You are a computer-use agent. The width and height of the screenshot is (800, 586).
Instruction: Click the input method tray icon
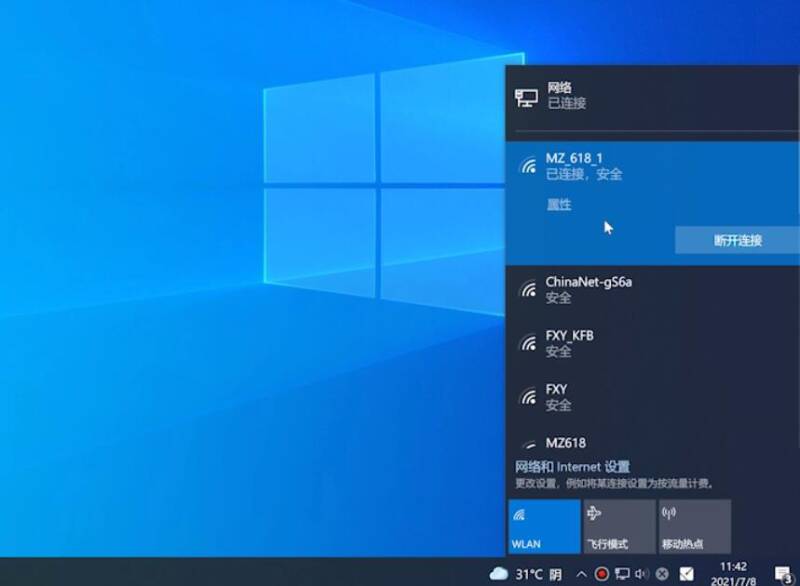(x=687, y=574)
